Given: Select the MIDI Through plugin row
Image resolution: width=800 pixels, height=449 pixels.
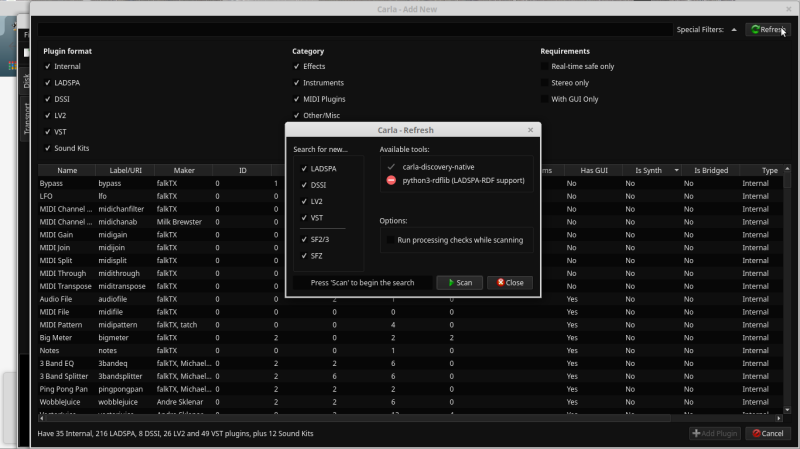Looking at the screenshot, I should click(x=411, y=273).
